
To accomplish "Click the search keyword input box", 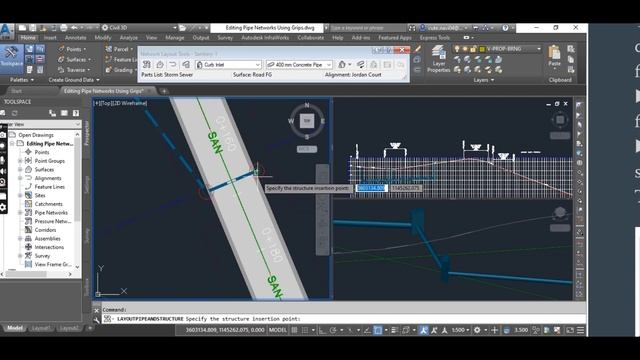I will [x=367, y=28].
